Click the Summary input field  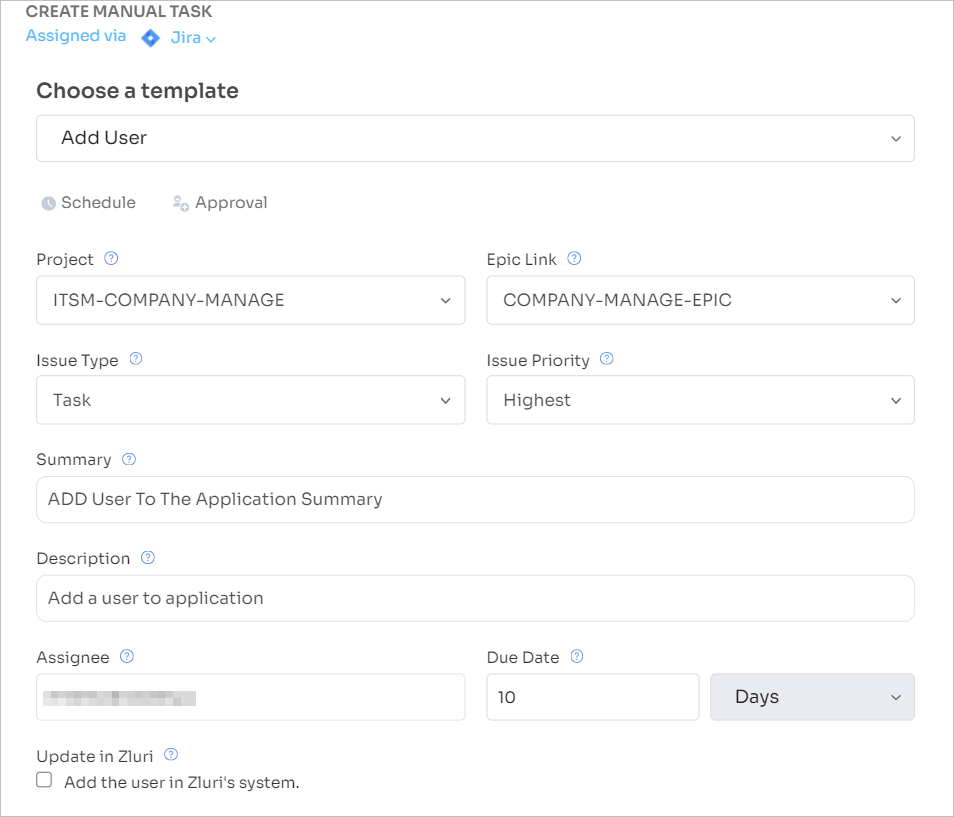tap(475, 499)
